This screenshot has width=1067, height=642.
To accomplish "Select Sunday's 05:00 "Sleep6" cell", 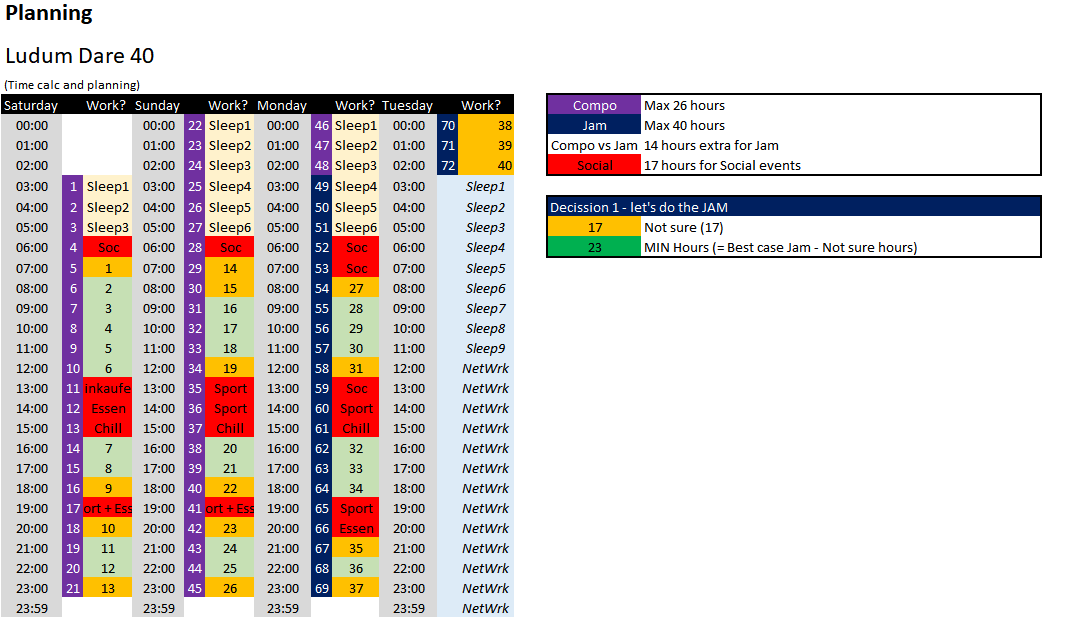I will coord(230,227).
